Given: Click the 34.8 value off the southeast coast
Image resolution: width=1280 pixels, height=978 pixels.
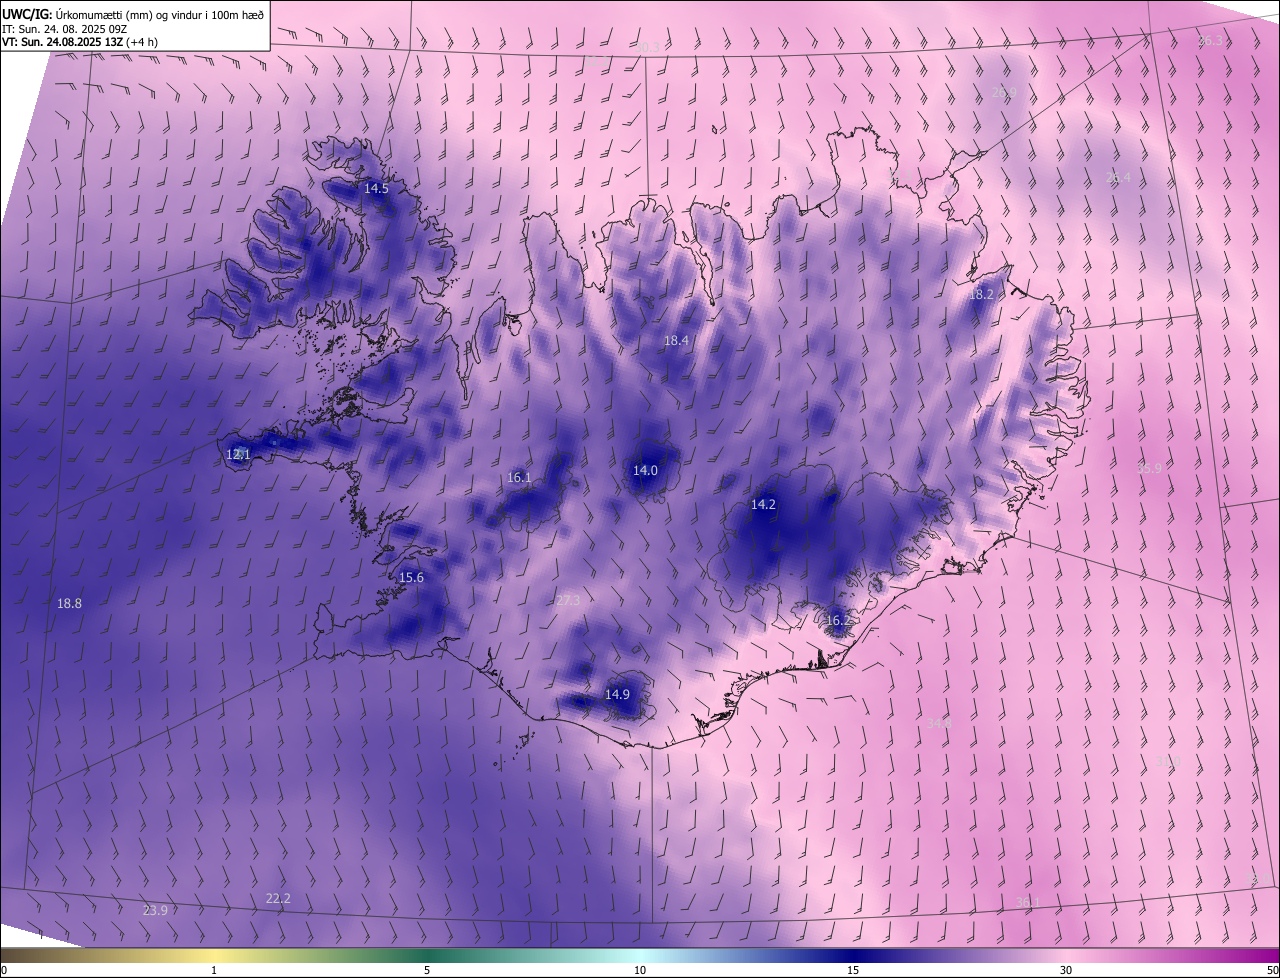Looking at the screenshot, I should (x=940, y=722).
